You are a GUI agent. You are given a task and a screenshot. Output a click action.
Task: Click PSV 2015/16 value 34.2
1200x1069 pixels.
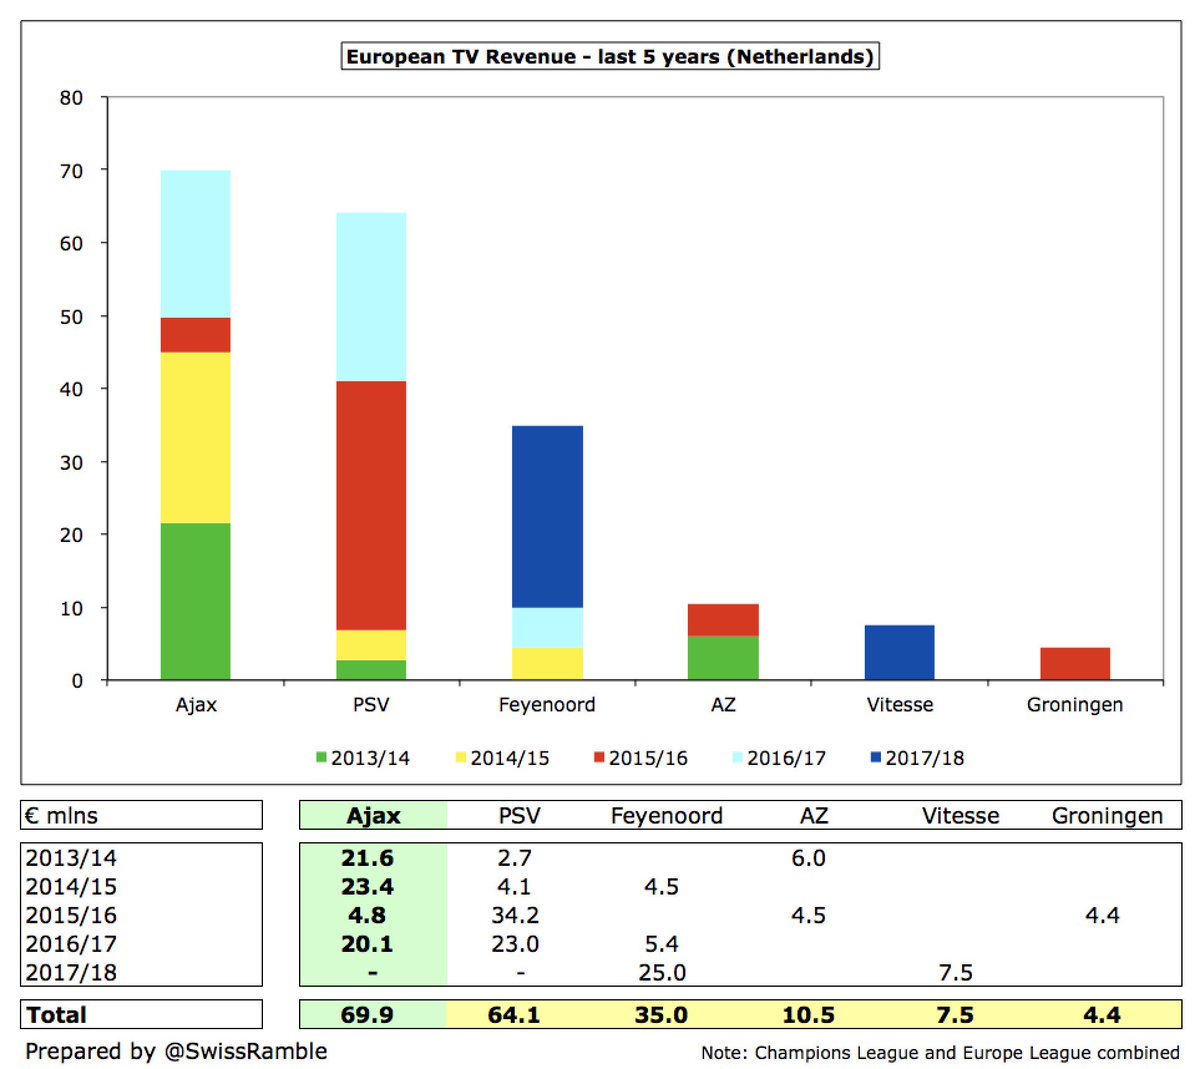click(514, 915)
